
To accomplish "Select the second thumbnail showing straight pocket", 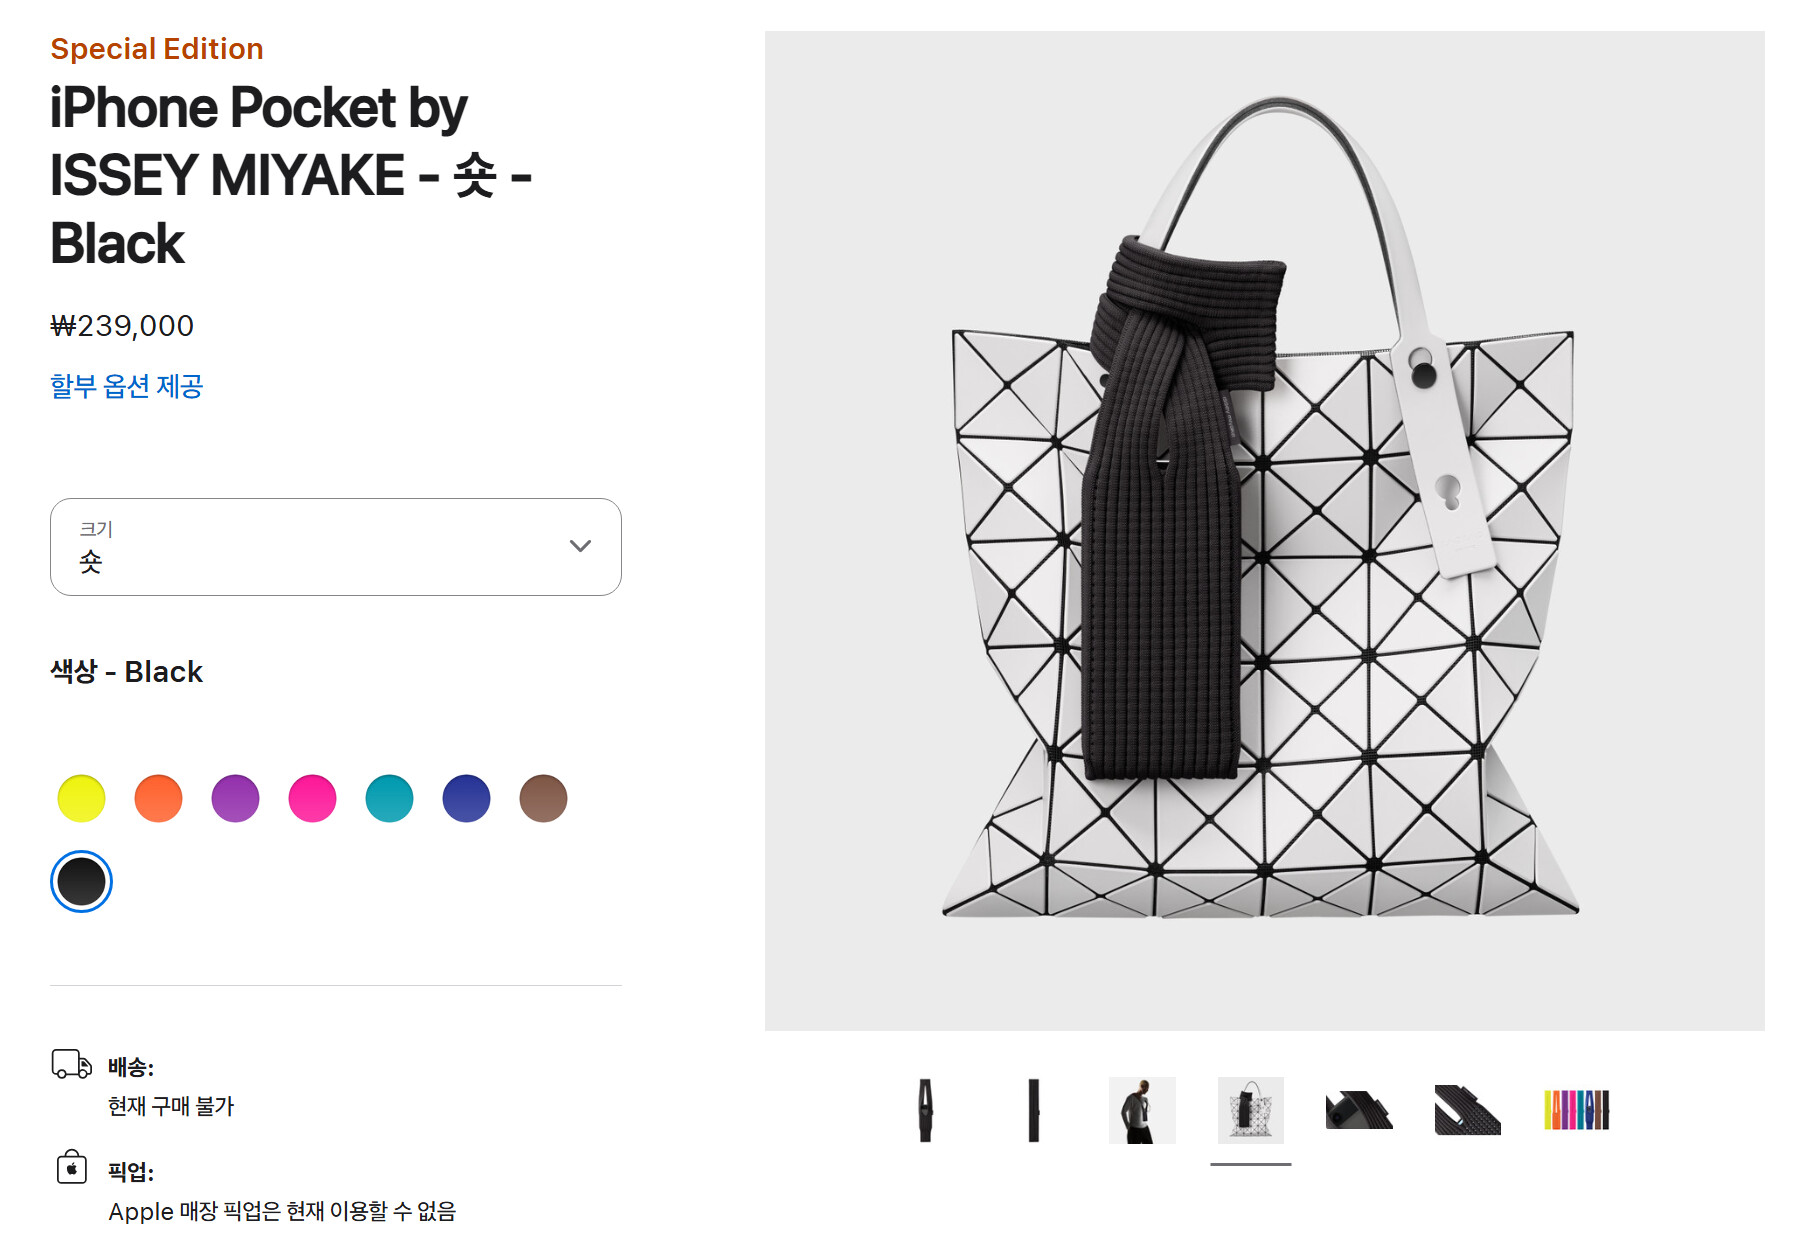I will pos(1034,1110).
